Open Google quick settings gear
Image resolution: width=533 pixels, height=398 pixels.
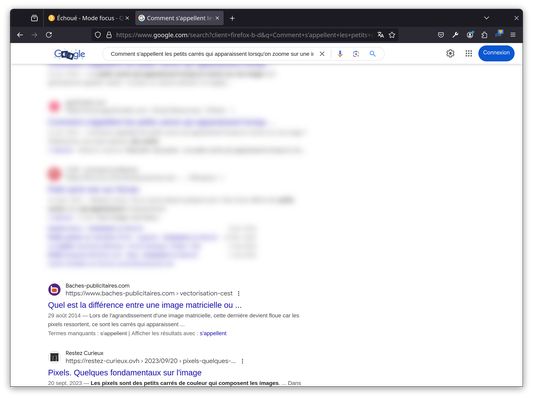tap(450, 53)
